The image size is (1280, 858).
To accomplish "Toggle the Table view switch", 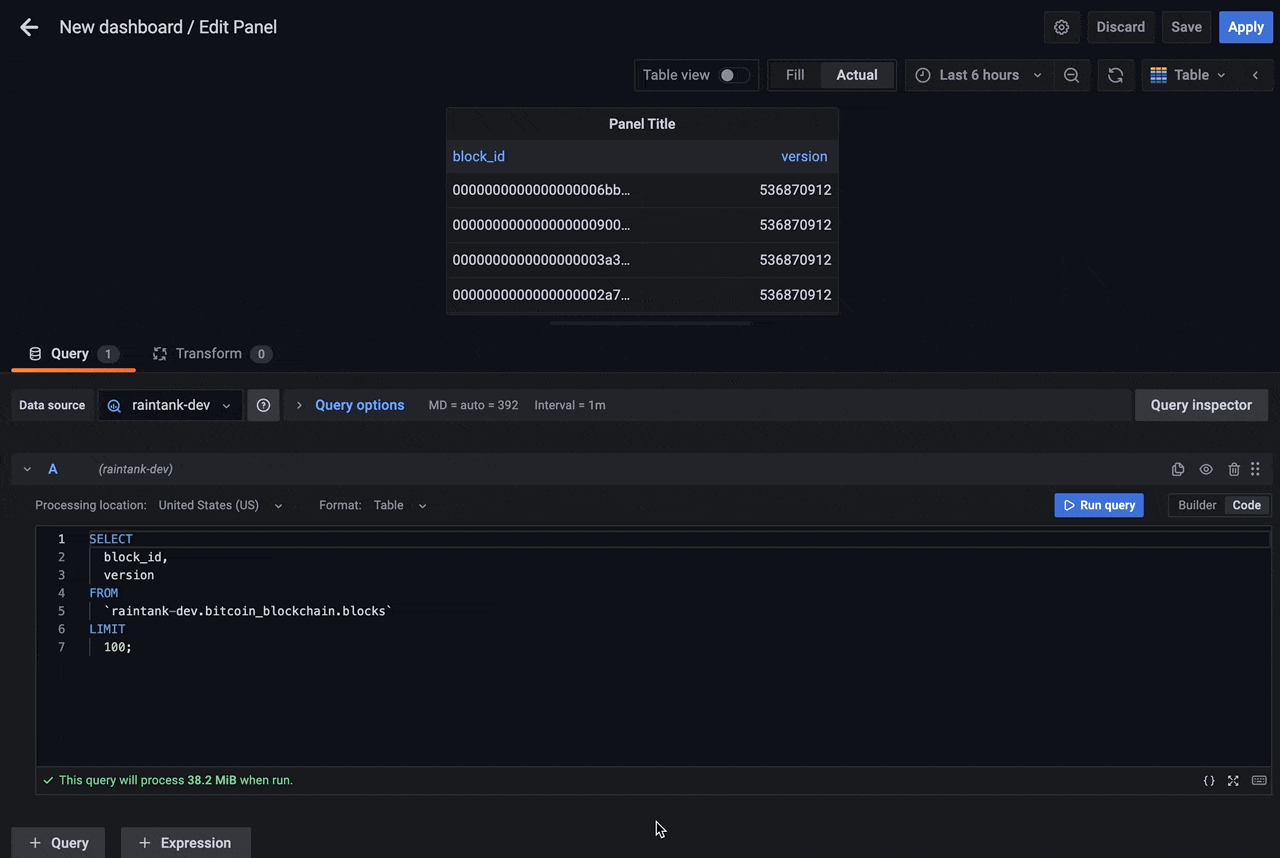I will tap(731, 75).
